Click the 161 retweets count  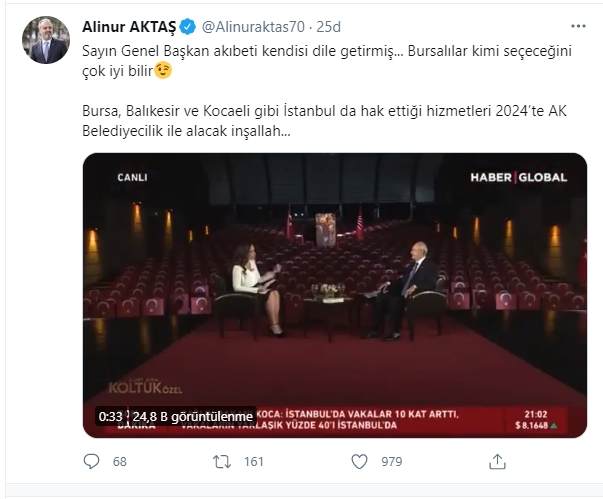pos(254,461)
